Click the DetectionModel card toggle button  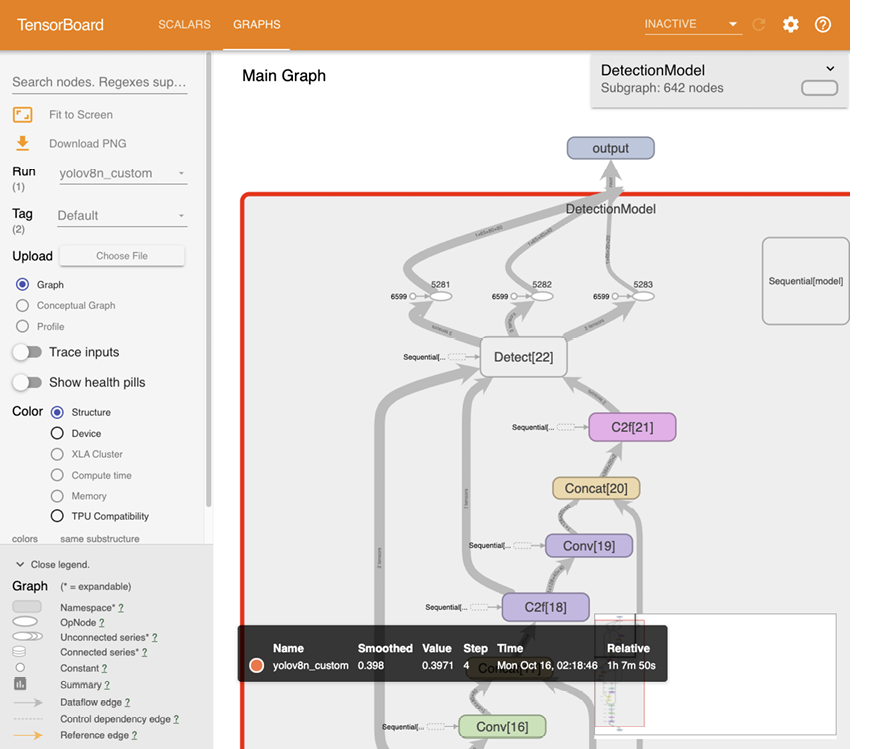tap(819, 88)
